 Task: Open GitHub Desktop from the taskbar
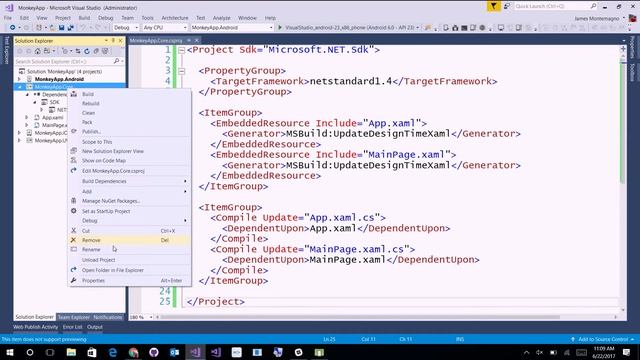coord(154,352)
